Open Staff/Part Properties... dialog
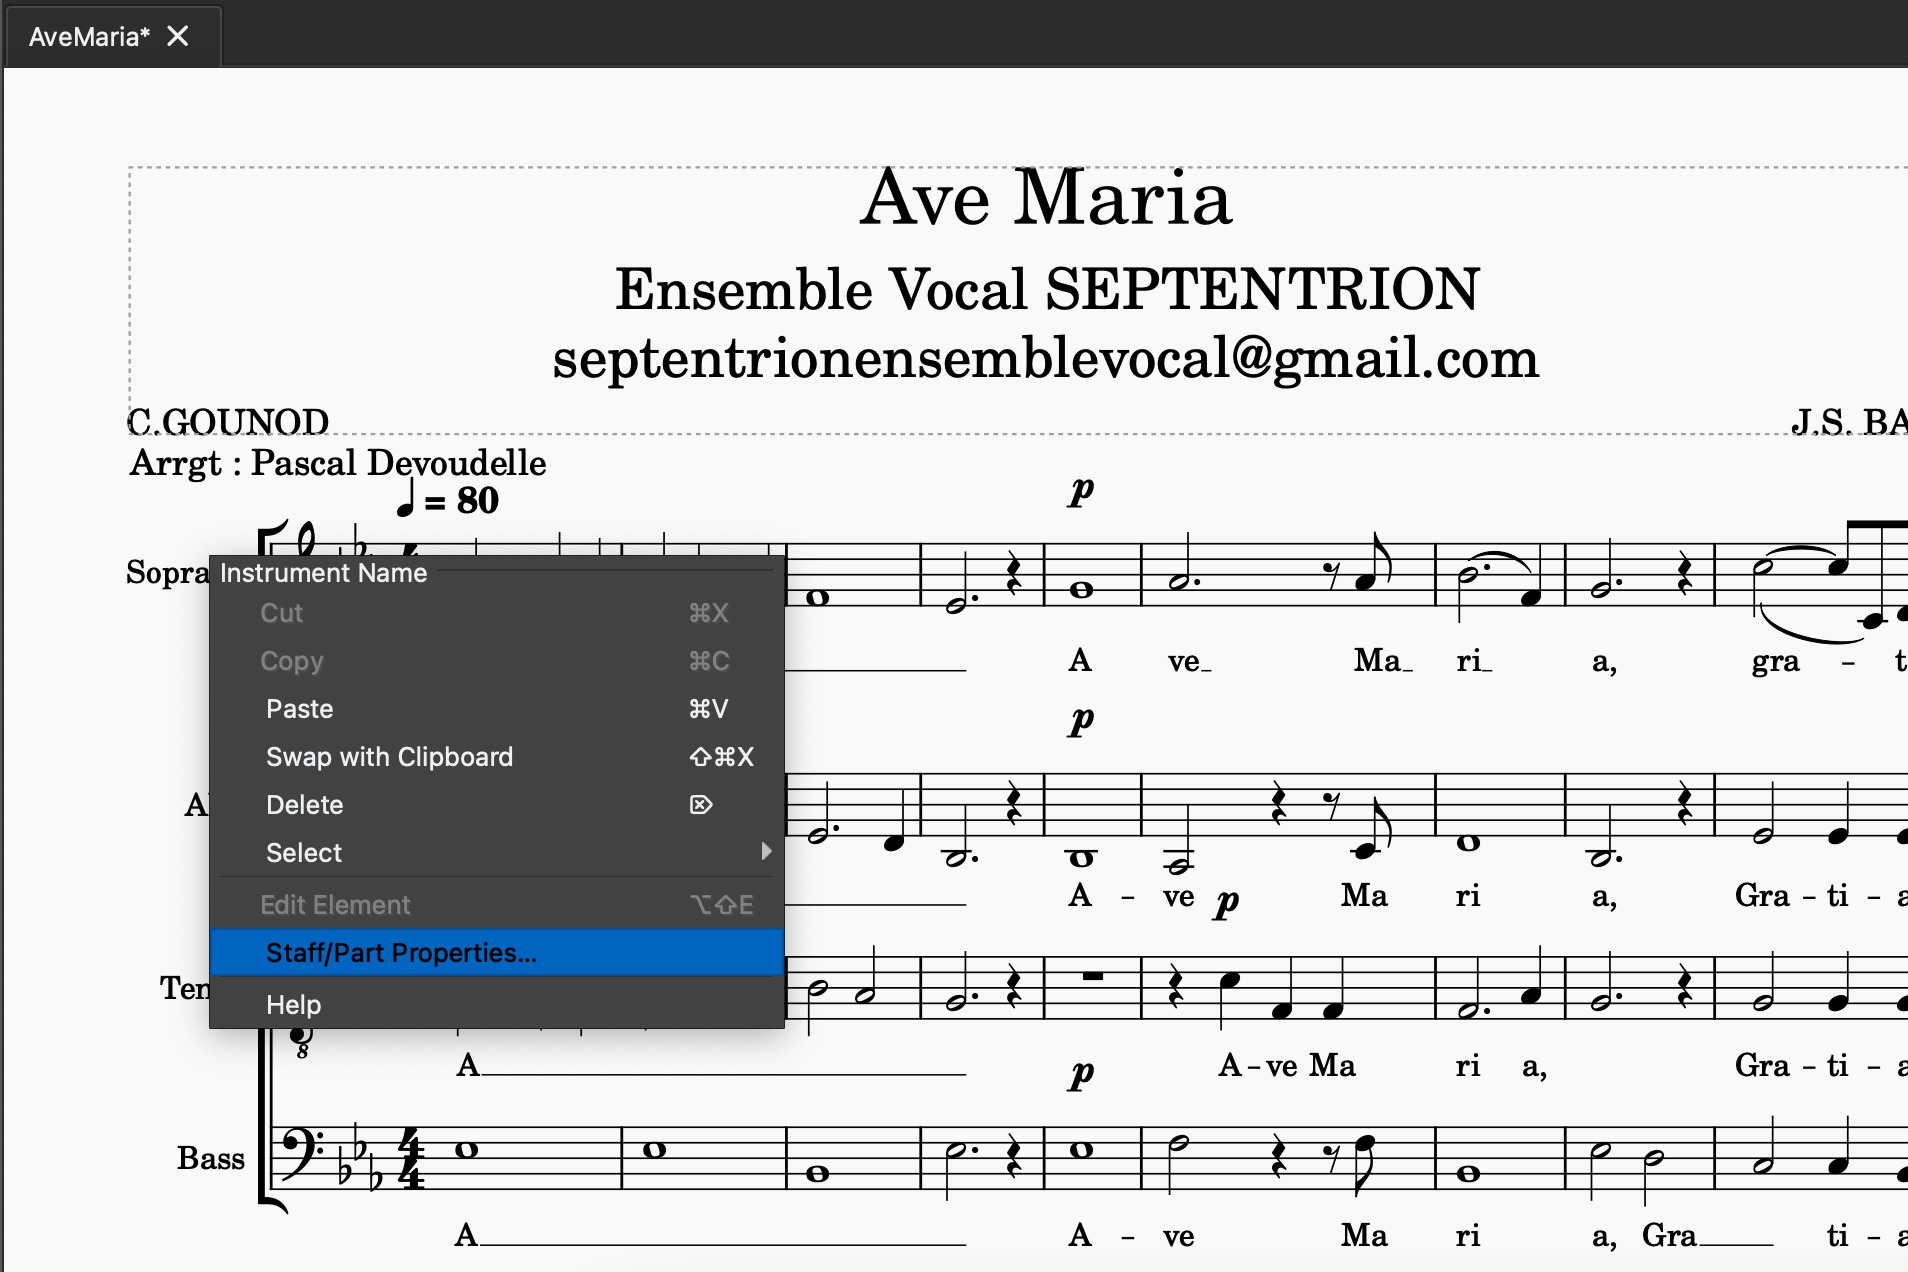The height and width of the screenshot is (1272, 1908). pos(497,953)
